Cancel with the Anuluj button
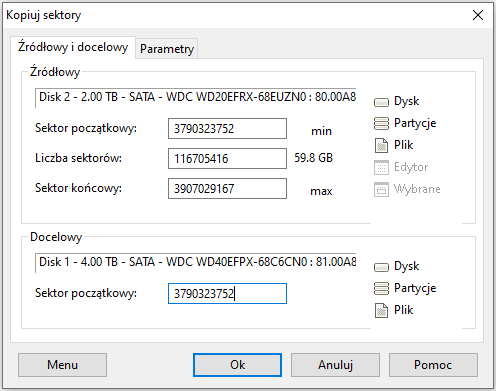The width and height of the screenshot is (496, 391). (335, 365)
